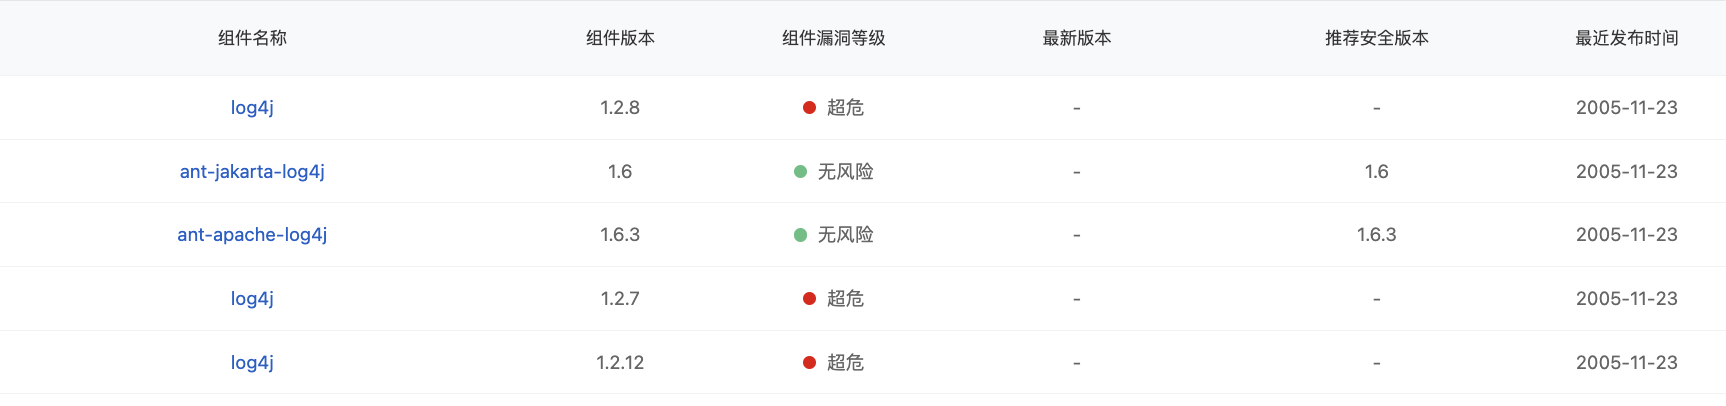Click the 推荐安全版本 column header
Image resolution: width=1726 pixels, height=406 pixels.
click(x=1377, y=38)
